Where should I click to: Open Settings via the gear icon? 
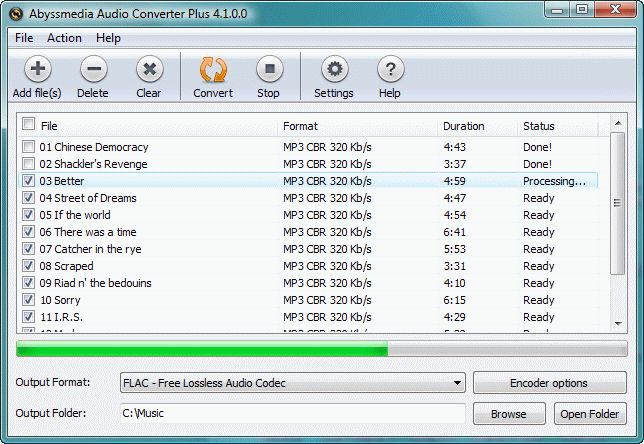click(x=334, y=69)
